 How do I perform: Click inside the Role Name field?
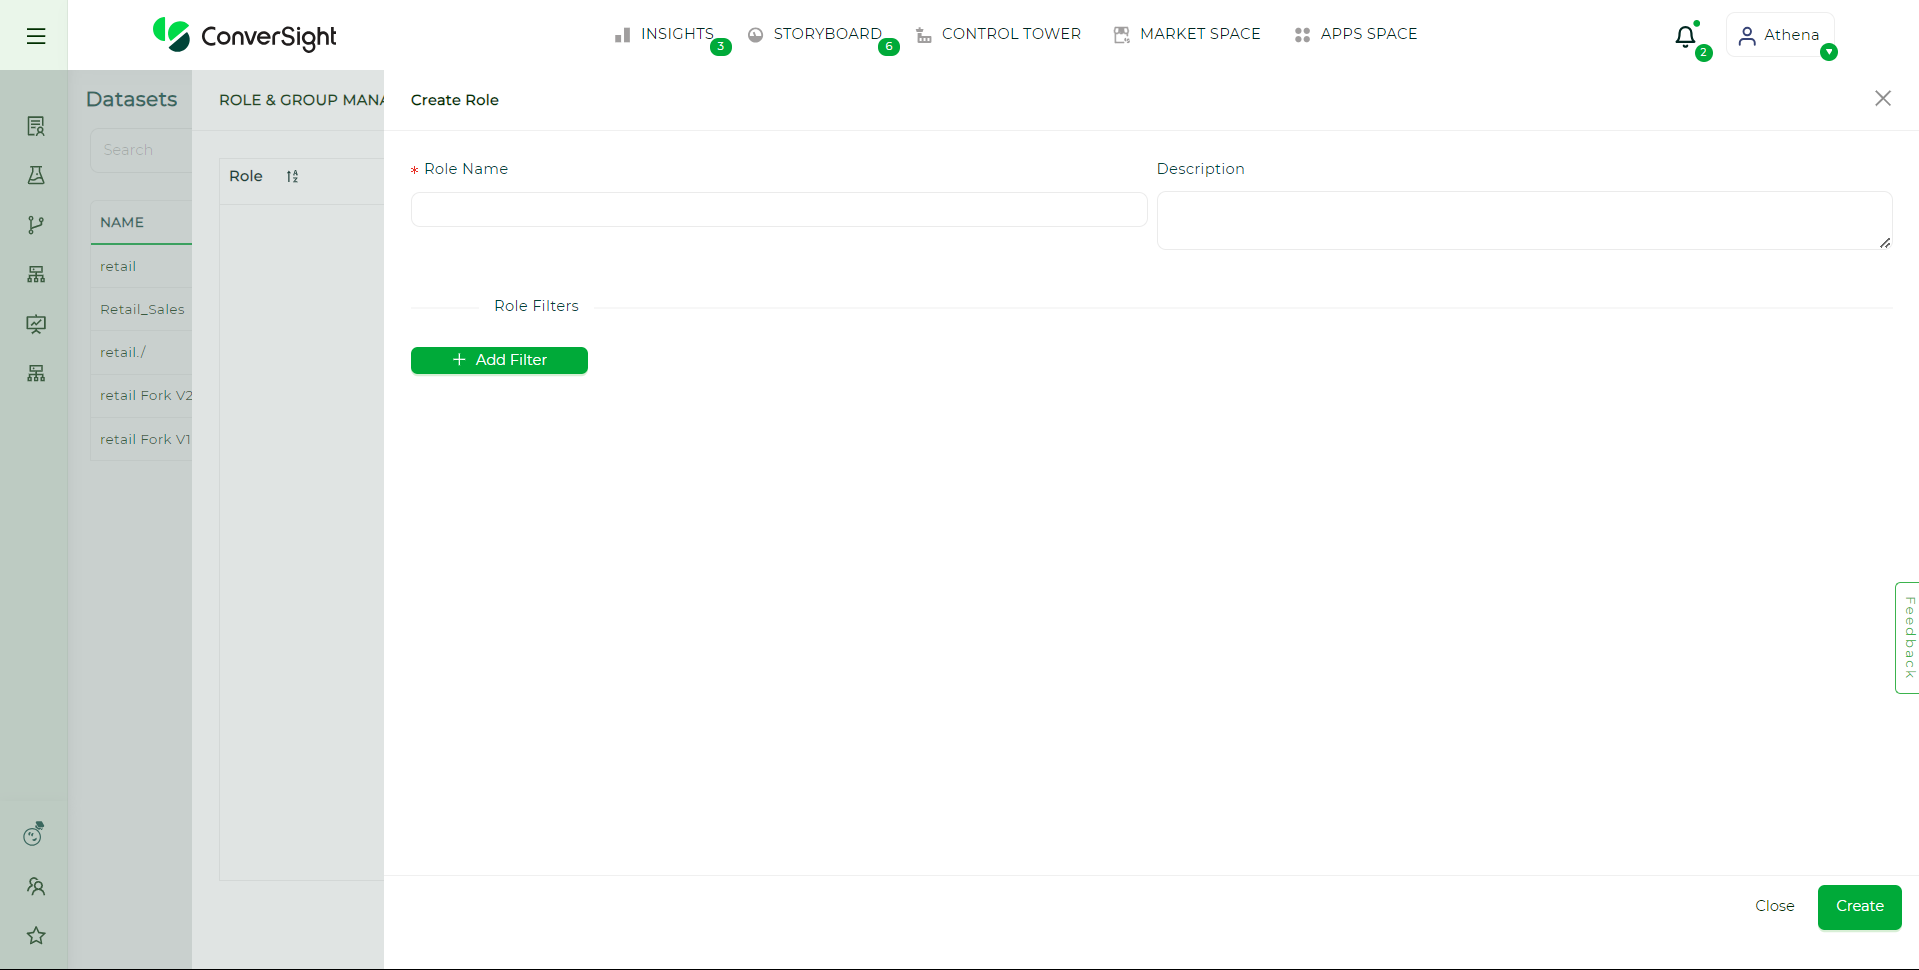(x=778, y=210)
